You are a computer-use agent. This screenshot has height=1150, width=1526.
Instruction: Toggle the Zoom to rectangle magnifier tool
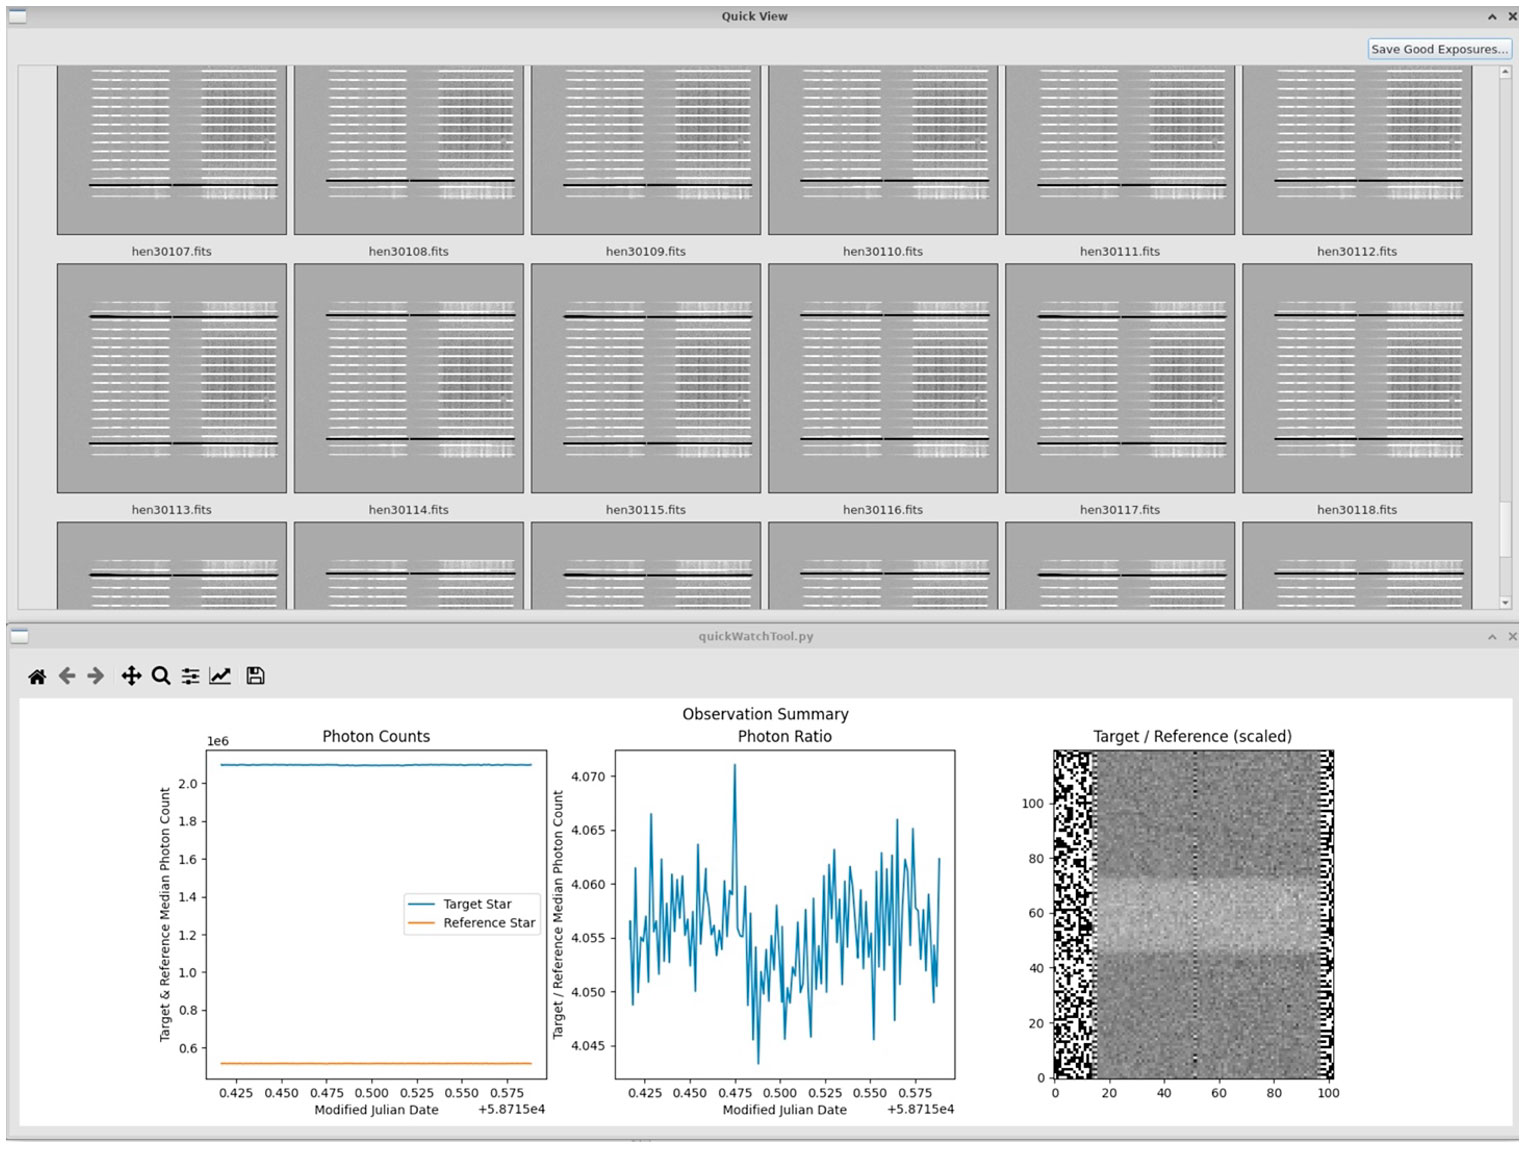click(x=160, y=677)
